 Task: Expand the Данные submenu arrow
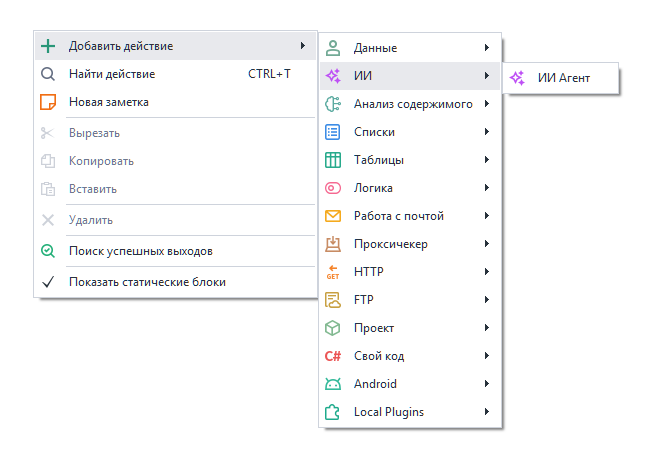pyautogui.click(x=487, y=48)
